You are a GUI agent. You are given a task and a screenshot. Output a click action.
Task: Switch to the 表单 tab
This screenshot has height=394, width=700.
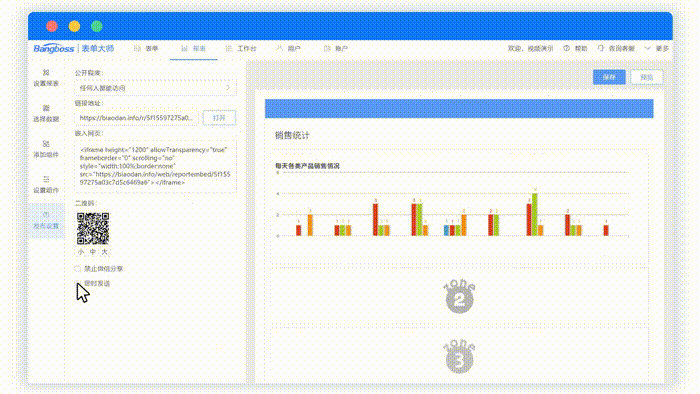pos(146,48)
